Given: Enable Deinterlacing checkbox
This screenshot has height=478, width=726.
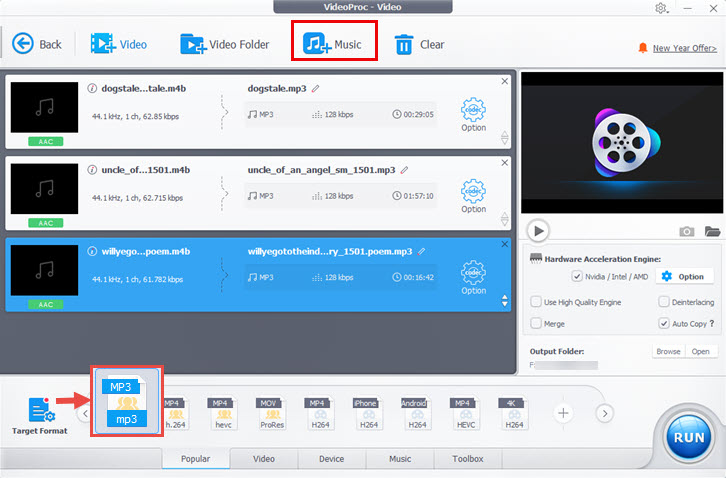Looking at the screenshot, I should click(x=663, y=302).
